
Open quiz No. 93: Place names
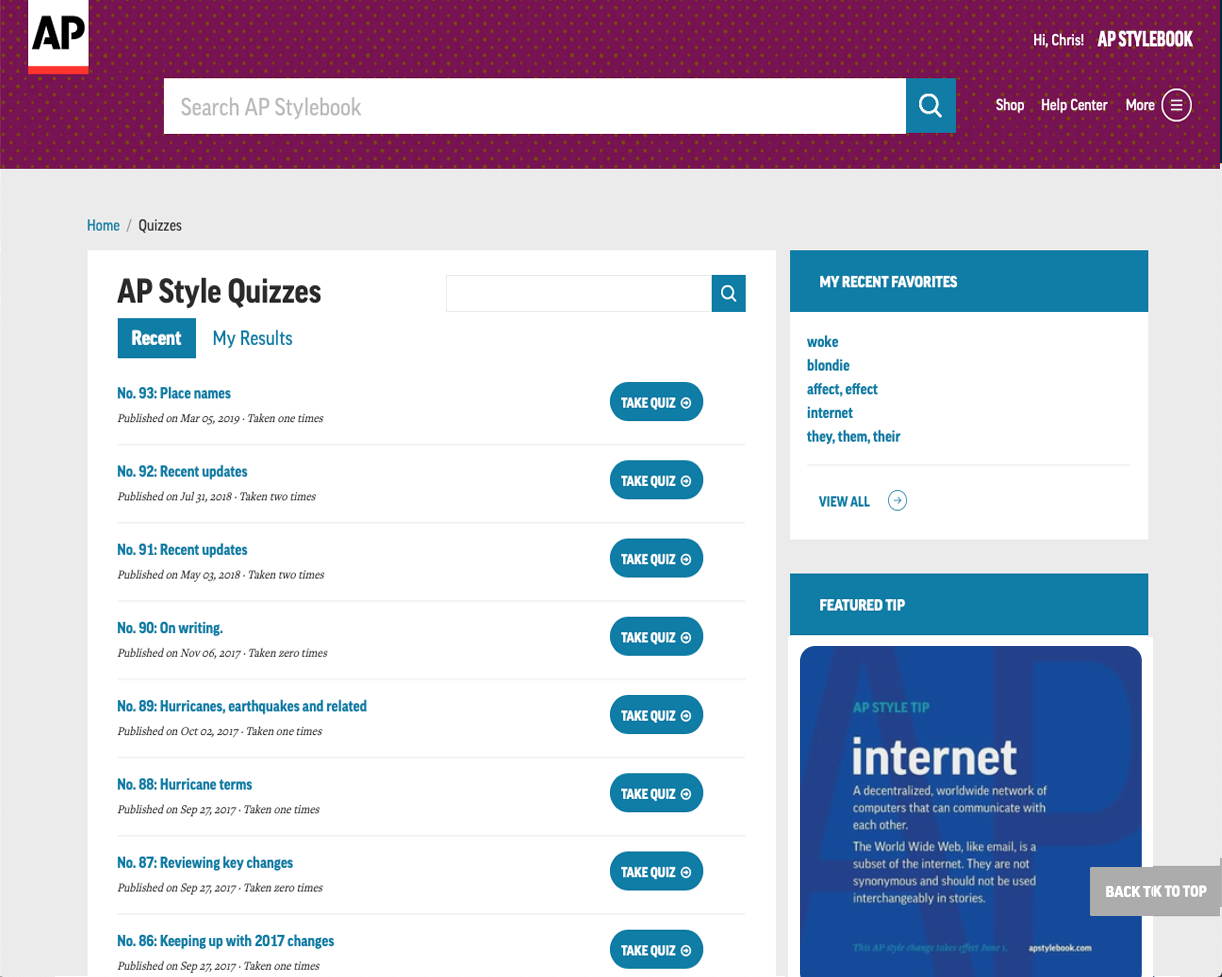(x=174, y=393)
